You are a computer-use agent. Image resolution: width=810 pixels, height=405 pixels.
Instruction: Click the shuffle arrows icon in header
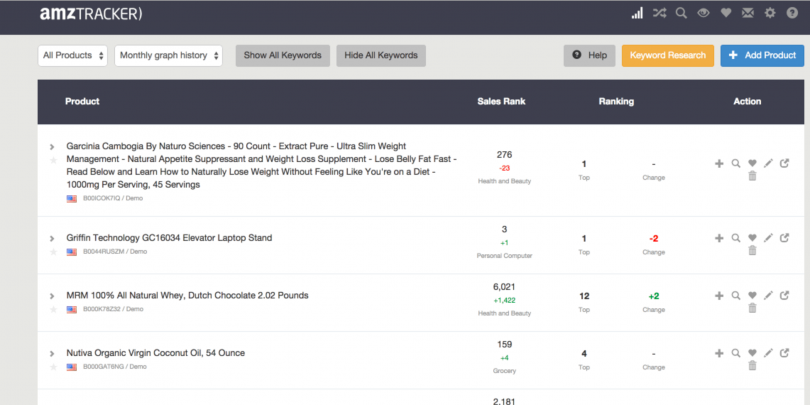tap(659, 13)
